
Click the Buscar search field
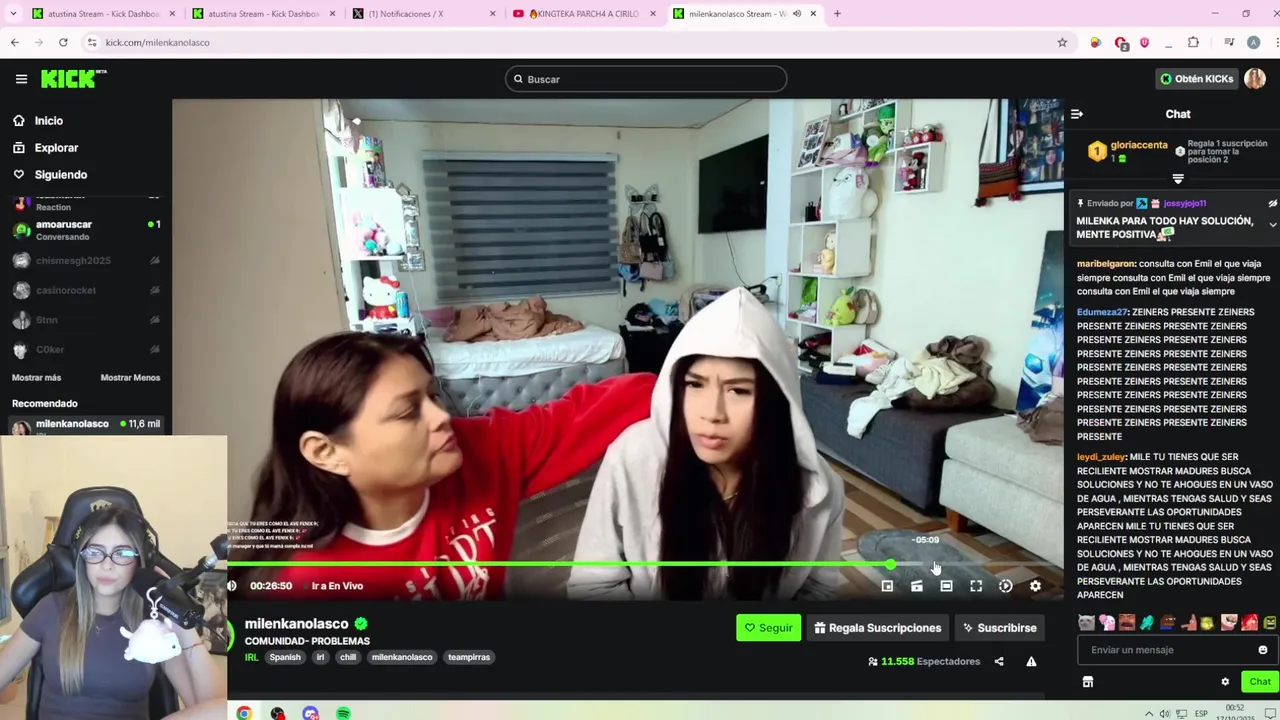pos(646,79)
